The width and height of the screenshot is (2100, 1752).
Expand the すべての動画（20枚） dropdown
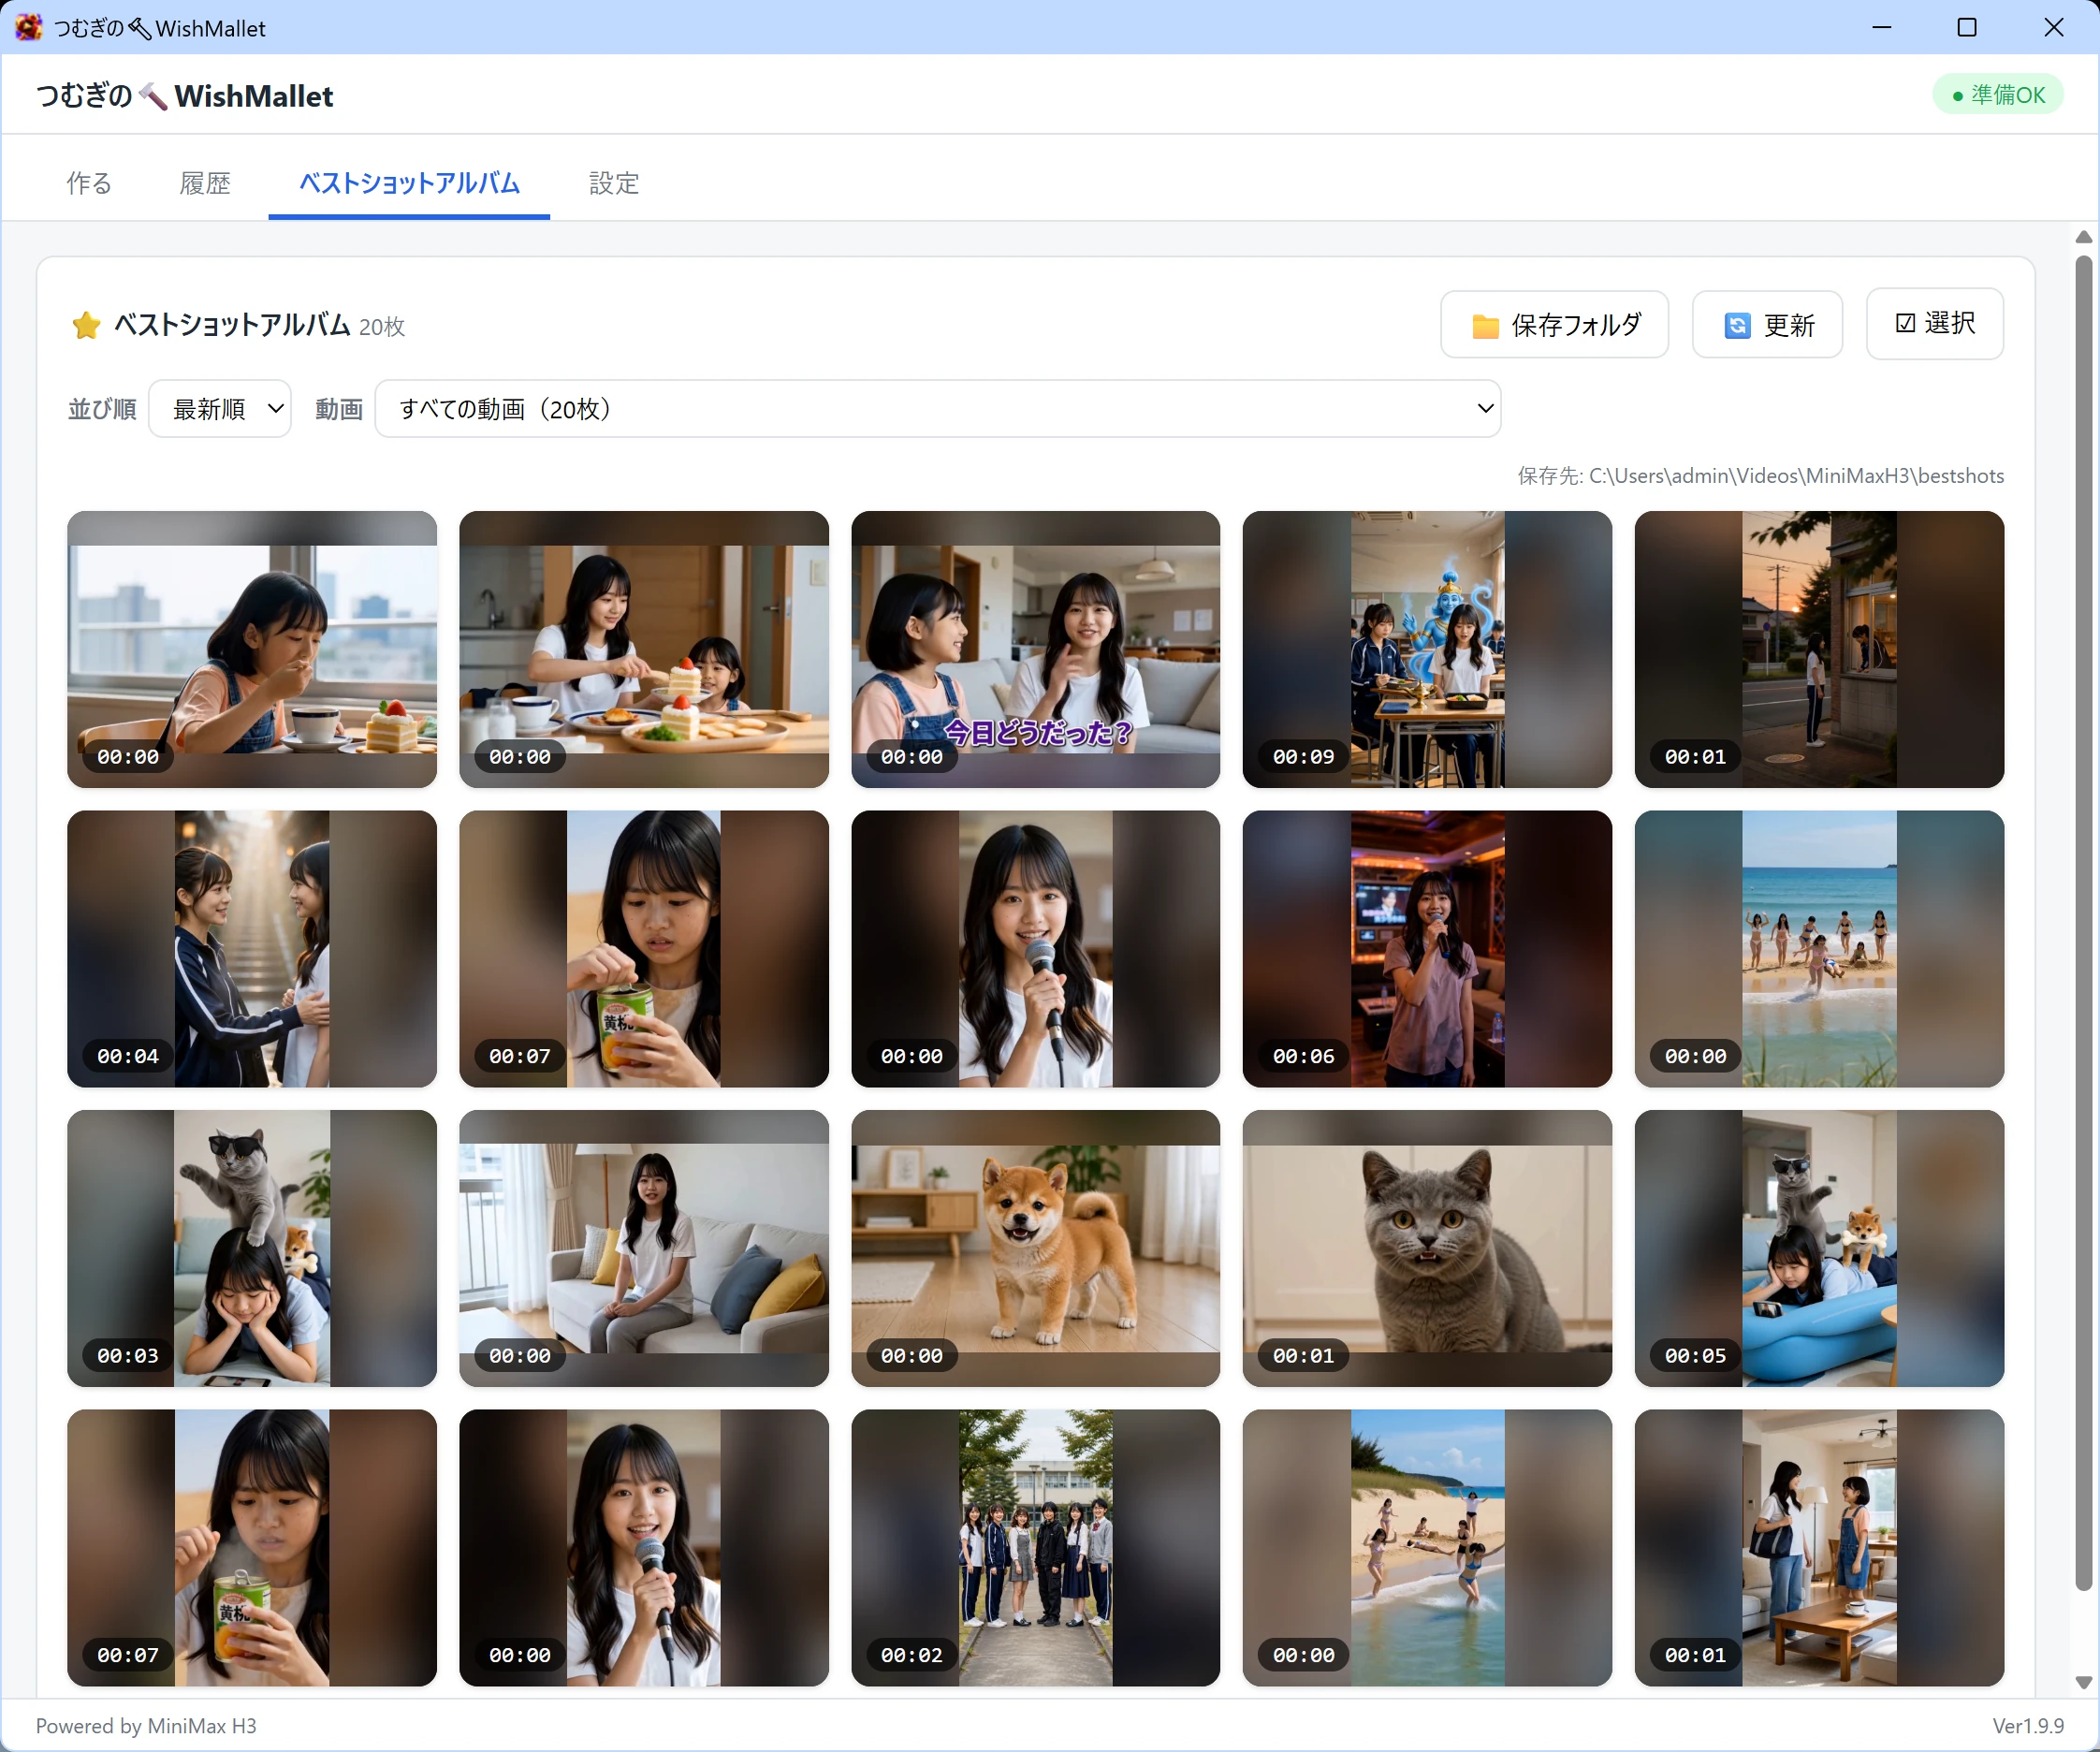coord(938,408)
